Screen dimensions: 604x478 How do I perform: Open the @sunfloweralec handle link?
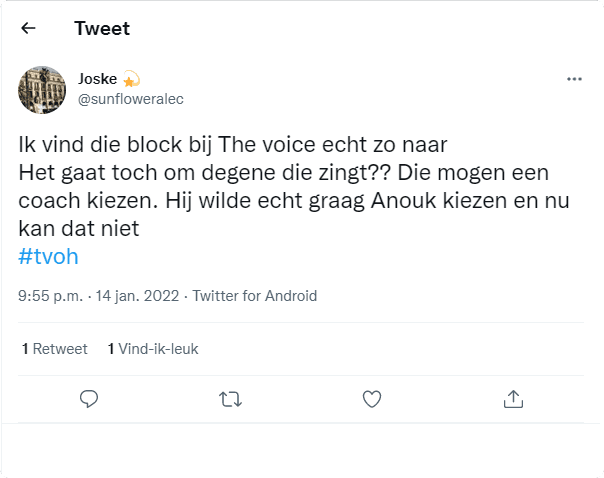click(130, 98)
